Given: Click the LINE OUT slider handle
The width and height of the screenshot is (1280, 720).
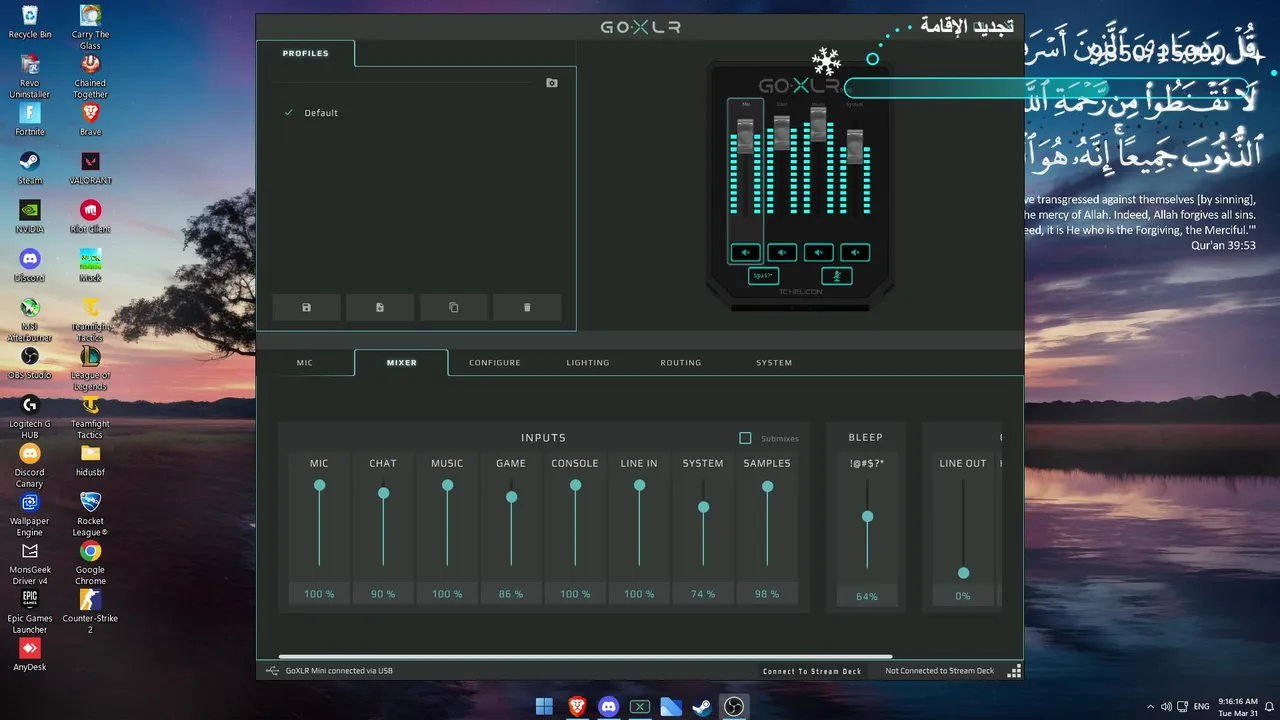Looking at the screenshot, I should coord(963,573).
